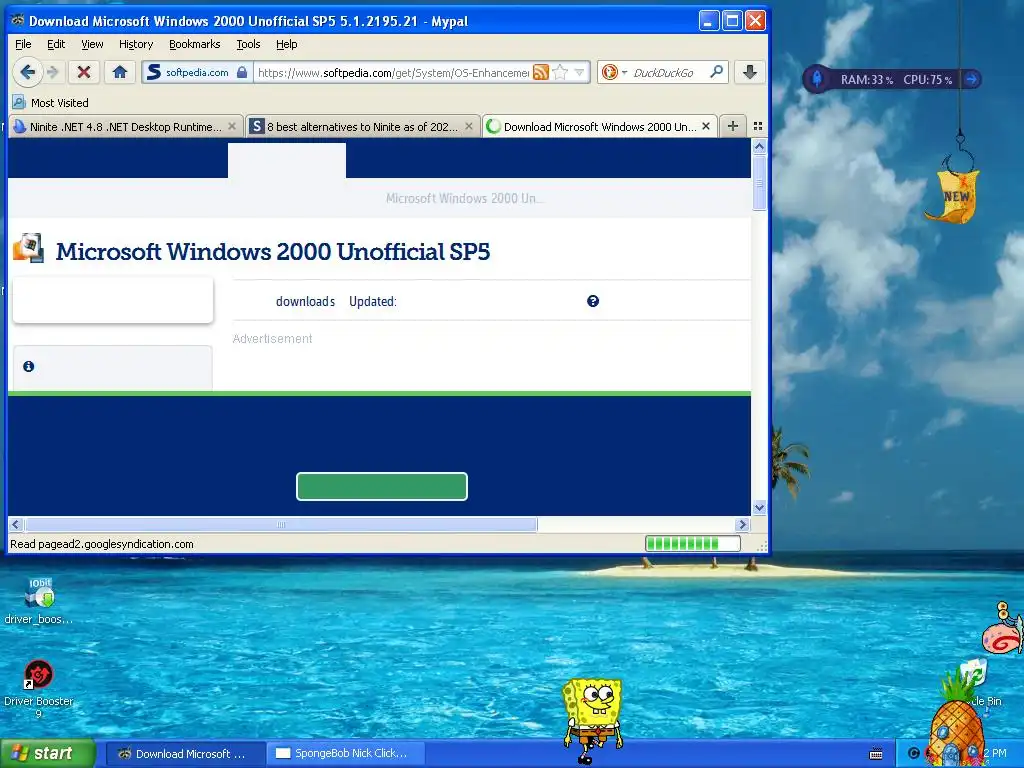Switch to SpongeBob Nick Click taskbar item
The image size is (1024, 768).
pyautogui.click(x=346, y=754)
